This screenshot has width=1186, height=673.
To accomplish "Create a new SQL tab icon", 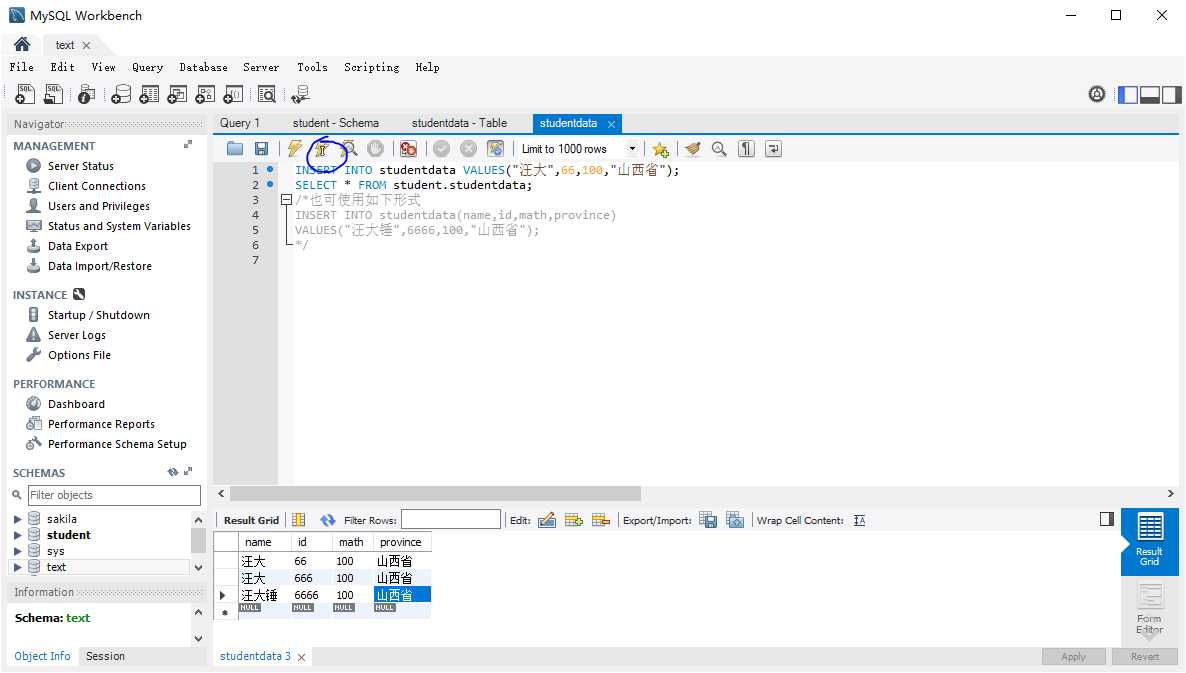I will coord(25,94).
